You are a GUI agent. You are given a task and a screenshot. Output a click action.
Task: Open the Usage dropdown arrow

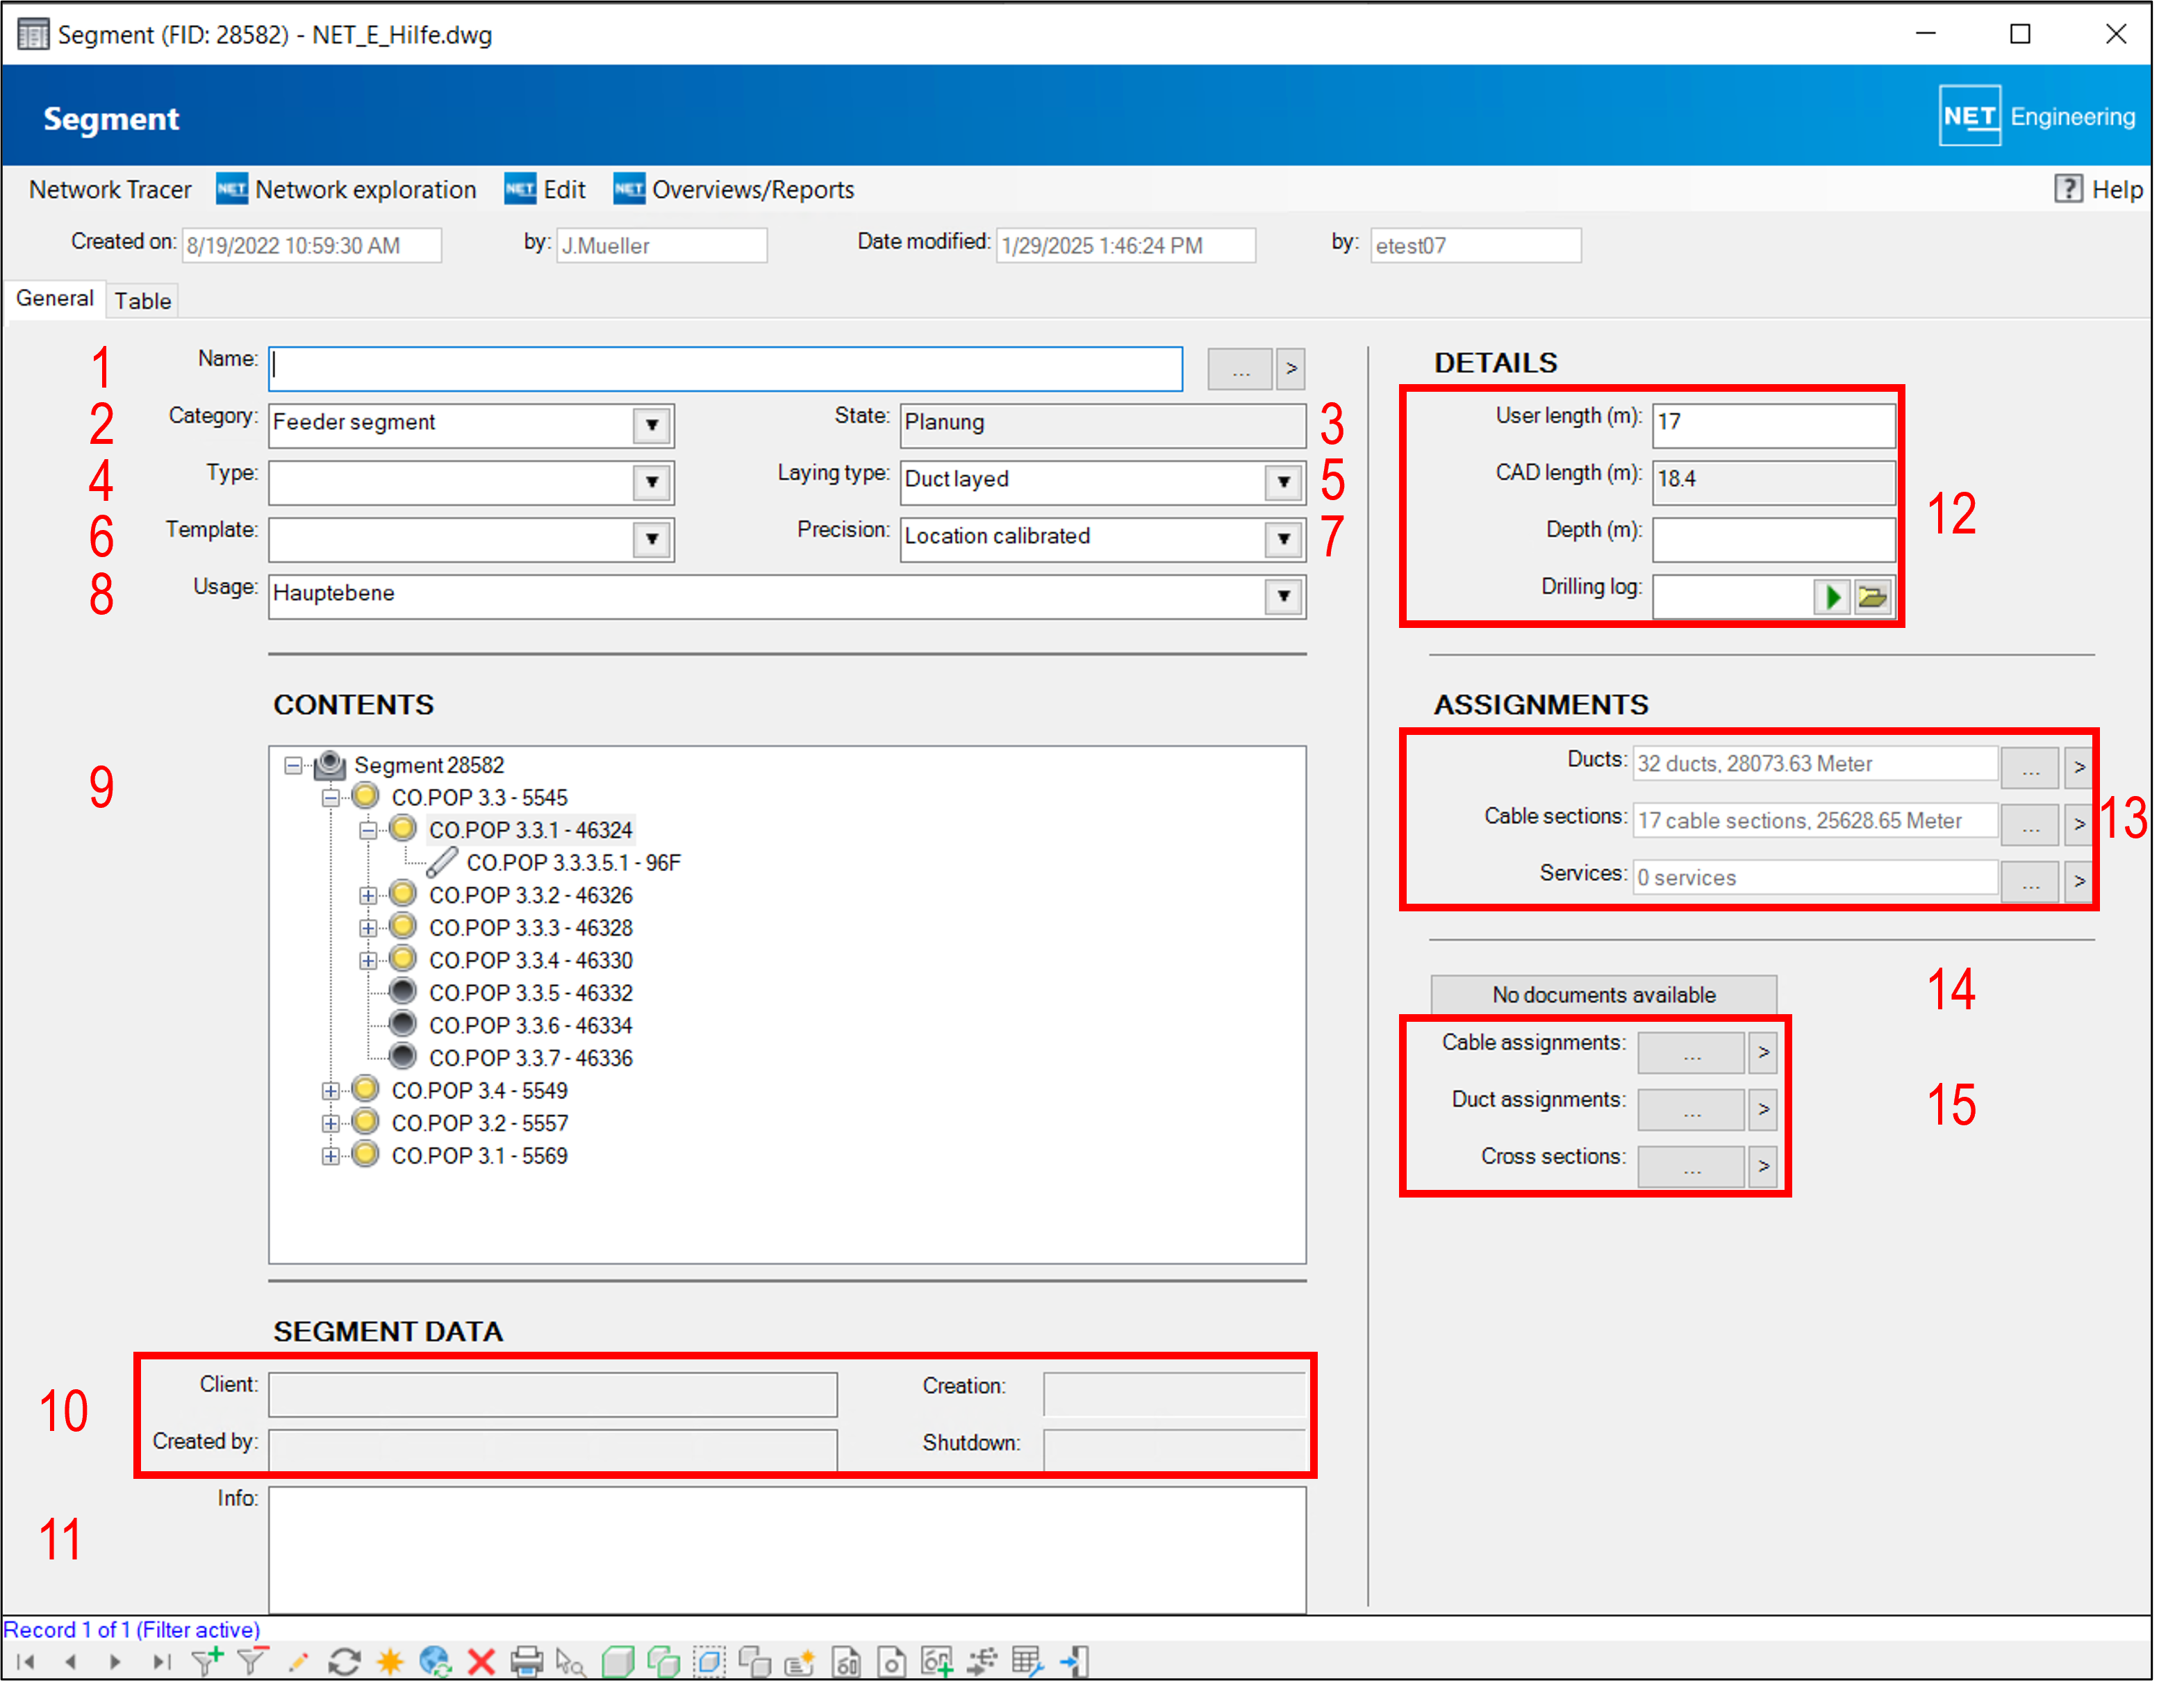click(x=1284, y=596)
